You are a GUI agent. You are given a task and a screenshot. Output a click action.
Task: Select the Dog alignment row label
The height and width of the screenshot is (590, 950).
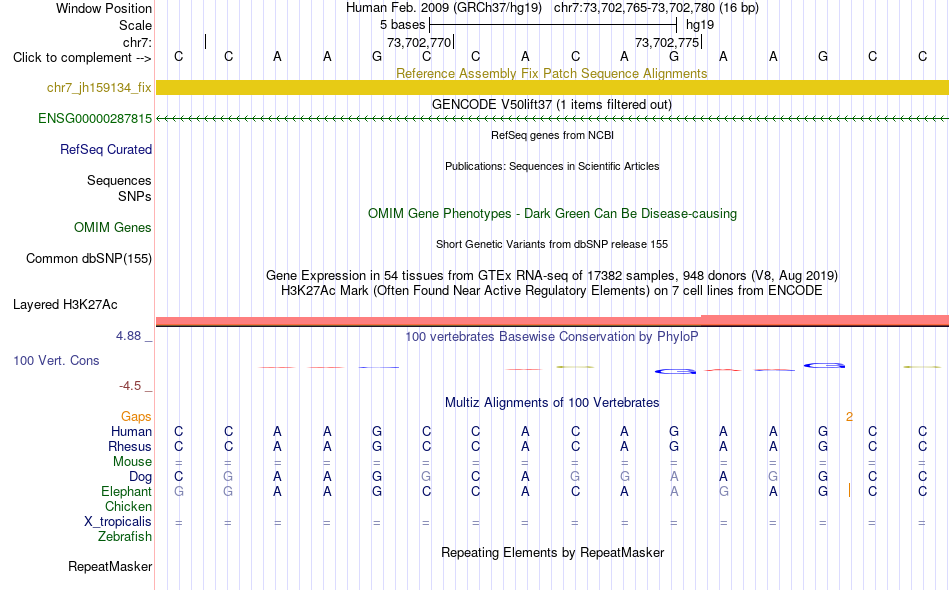coord(141,477)
